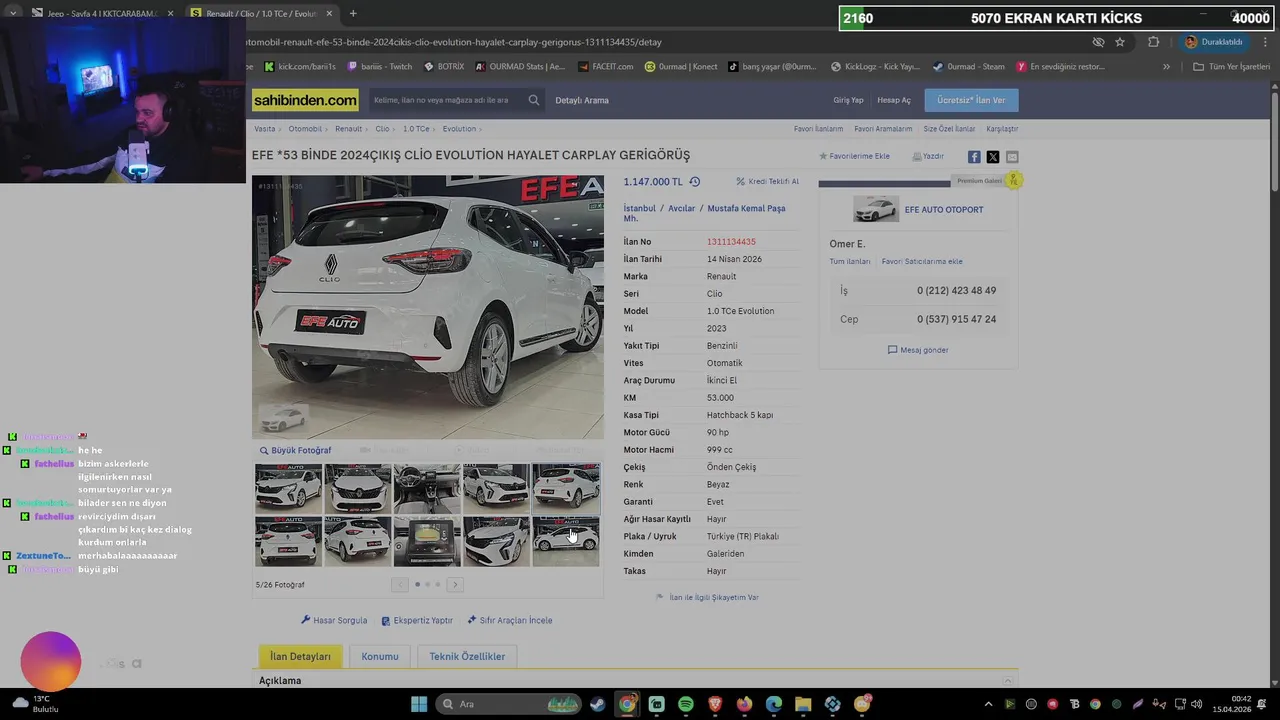Open Brave browser from the taskbar
Screen dimensions: 1280x720
(715, 704)
